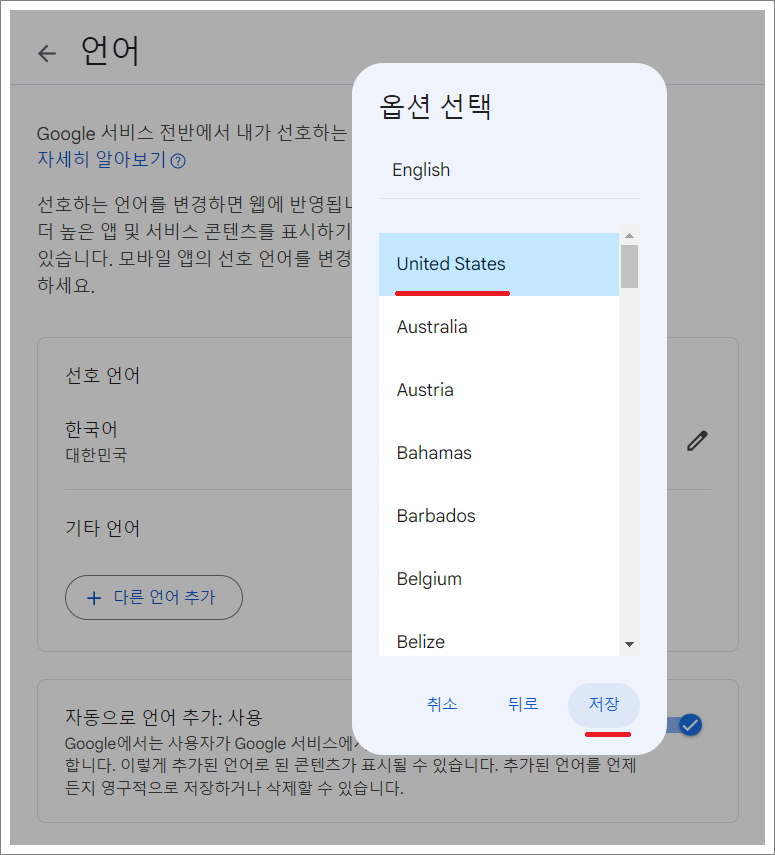The height and width of the screenshot is (855, 775).
Task: Click the 한국어 preferred language entry
Action: click(x=91, y=429)
